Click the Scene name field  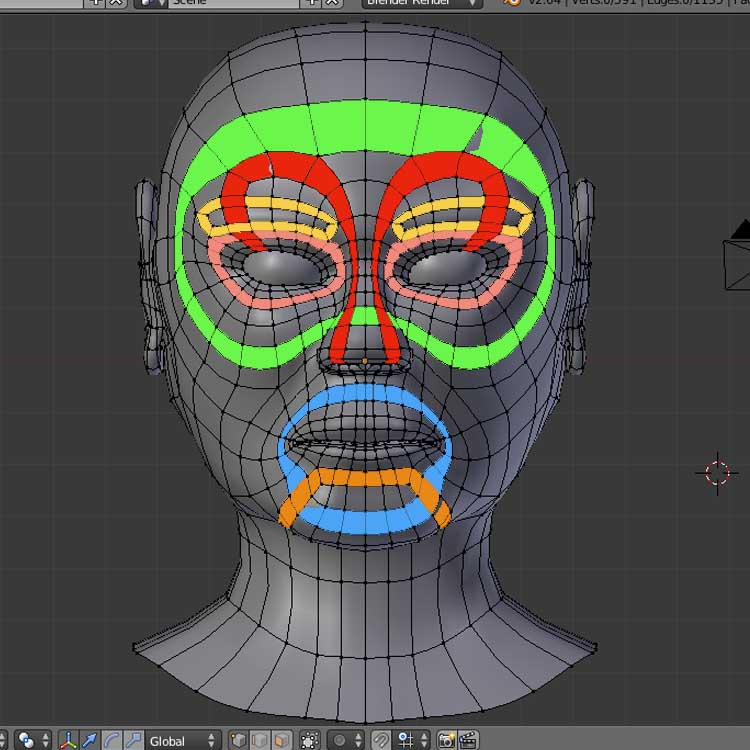pyautogui.click(x=233, y=2)
